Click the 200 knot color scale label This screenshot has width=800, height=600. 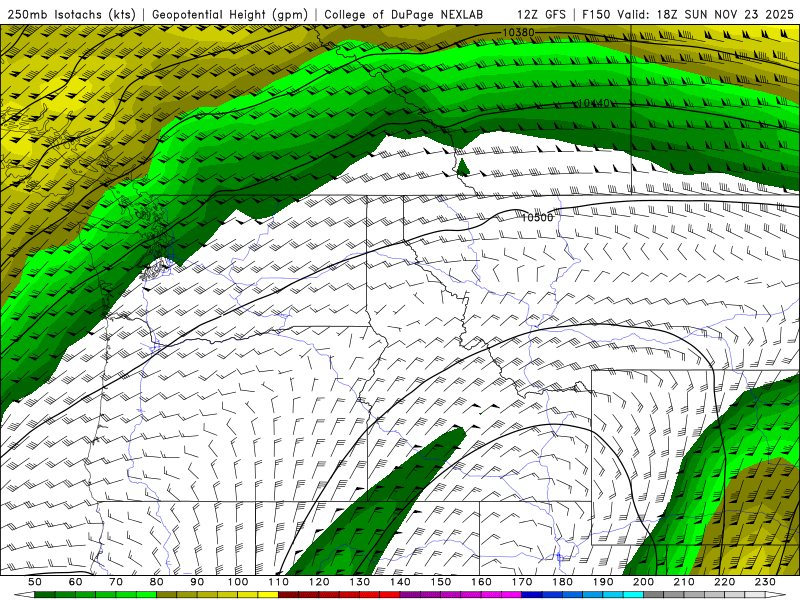coord(643,582)
